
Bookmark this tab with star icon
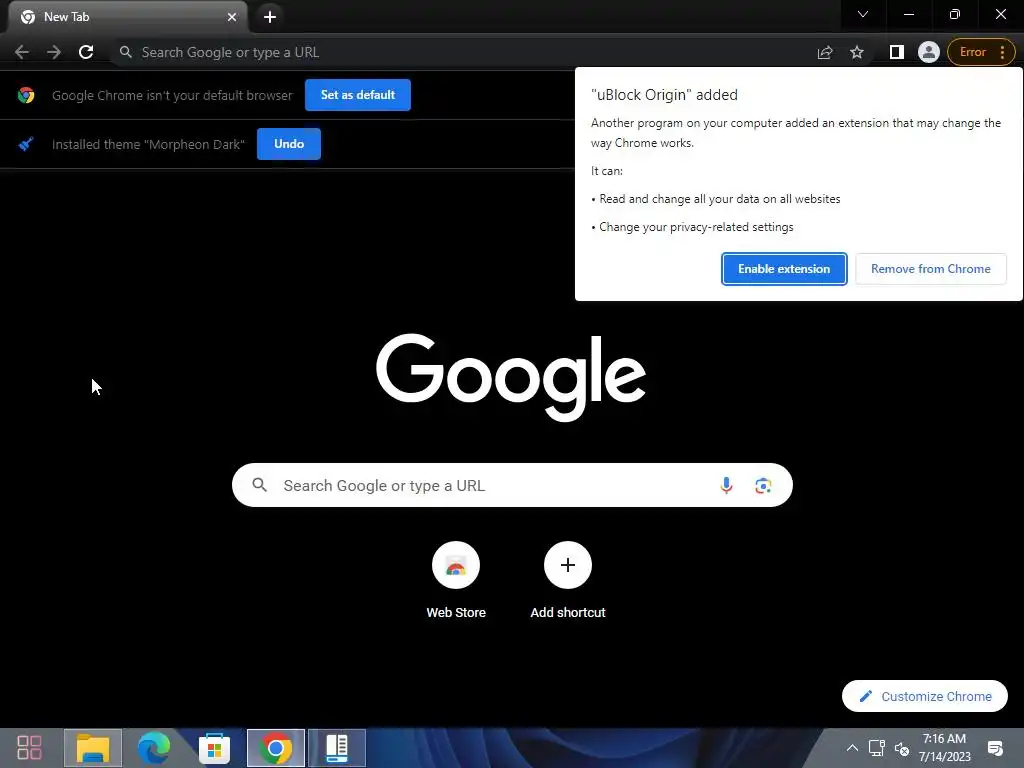click(857, 52)
